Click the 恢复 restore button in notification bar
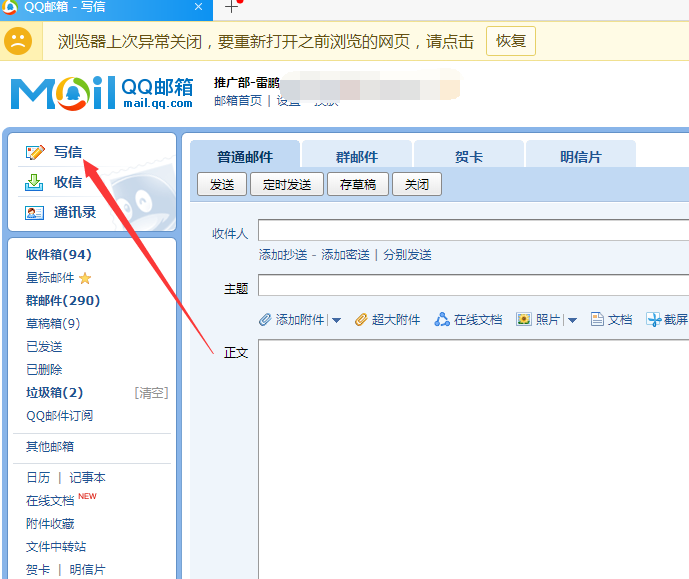689x579 pixels. pyautogui.click(x=511, y=41)
